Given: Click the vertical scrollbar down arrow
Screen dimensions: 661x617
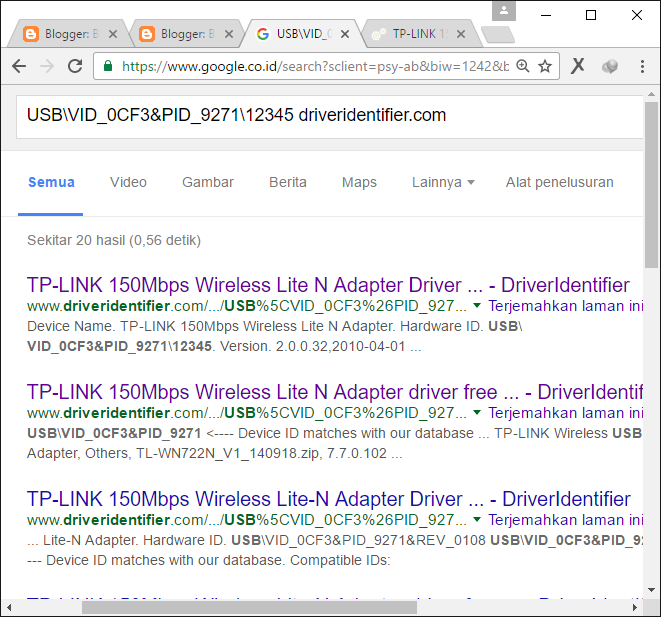Looking at the screenshot, I should (651, 590).
